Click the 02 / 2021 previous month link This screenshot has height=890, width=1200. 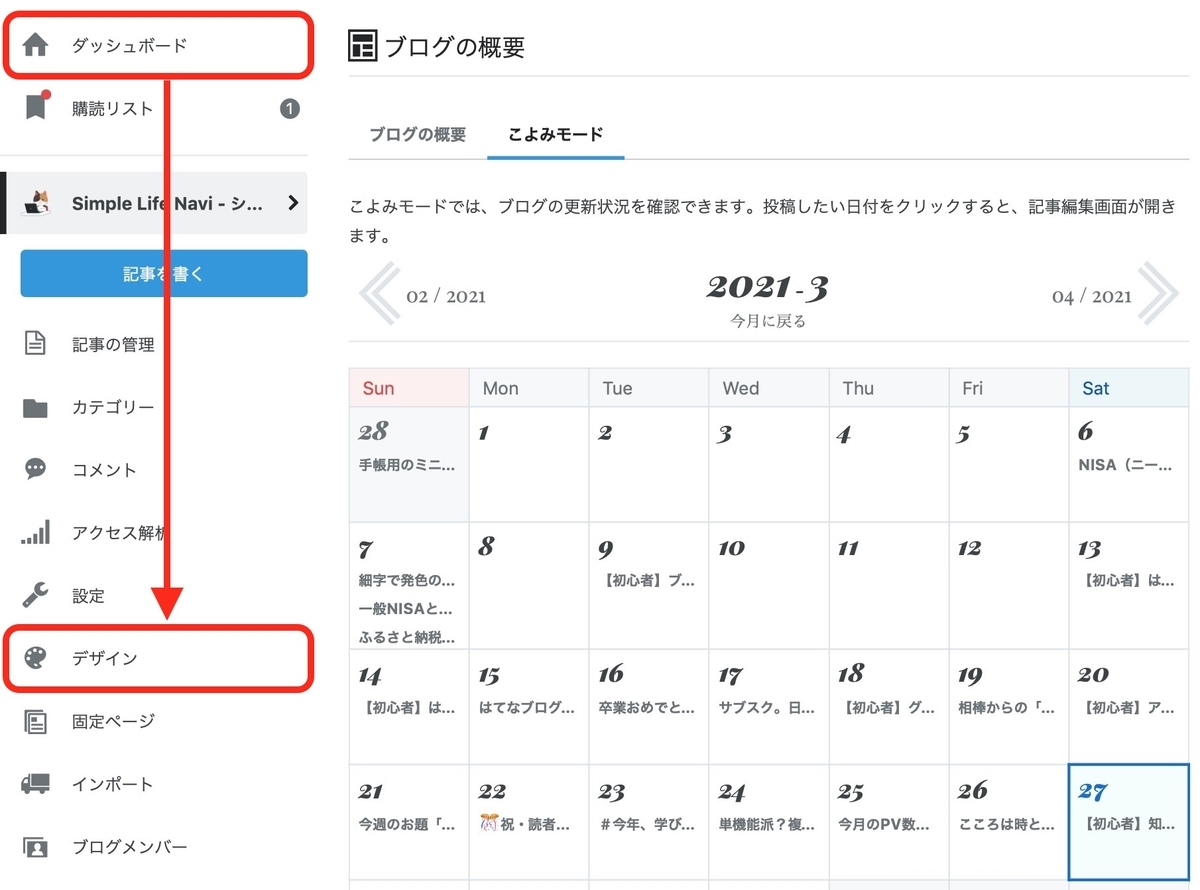click(446, 297)
